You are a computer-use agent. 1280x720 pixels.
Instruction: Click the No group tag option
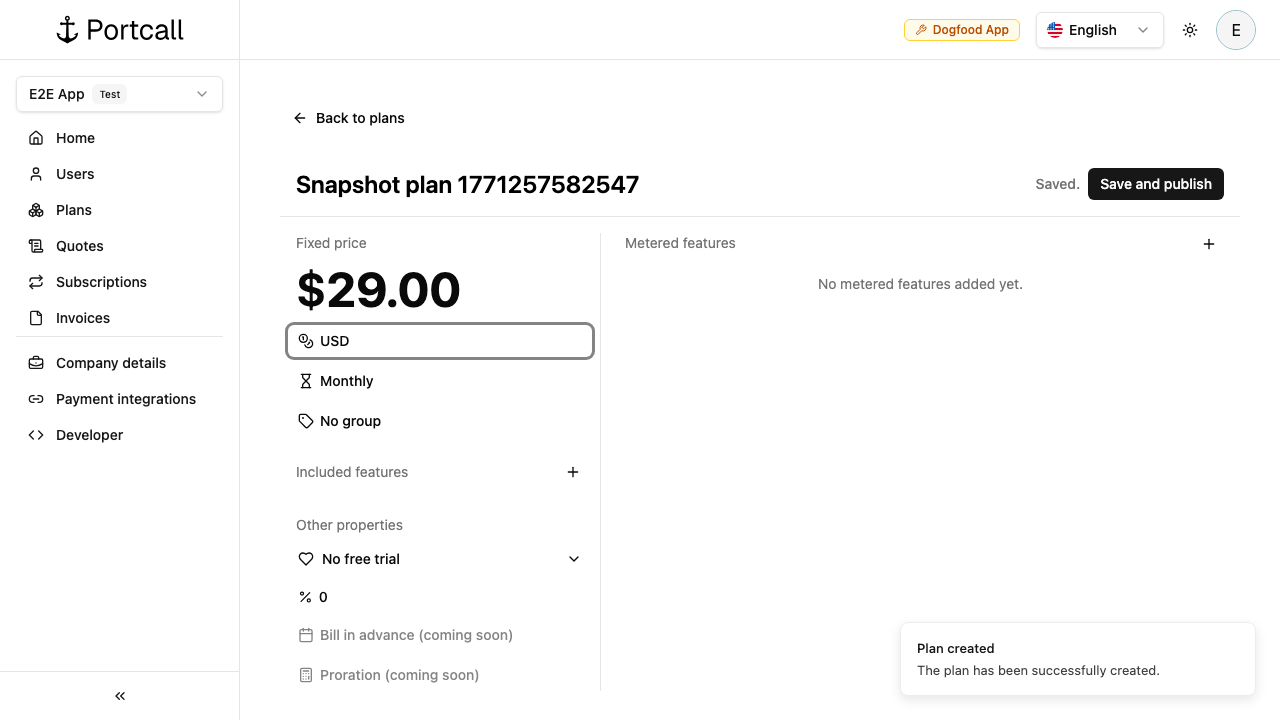pos(350,421)
